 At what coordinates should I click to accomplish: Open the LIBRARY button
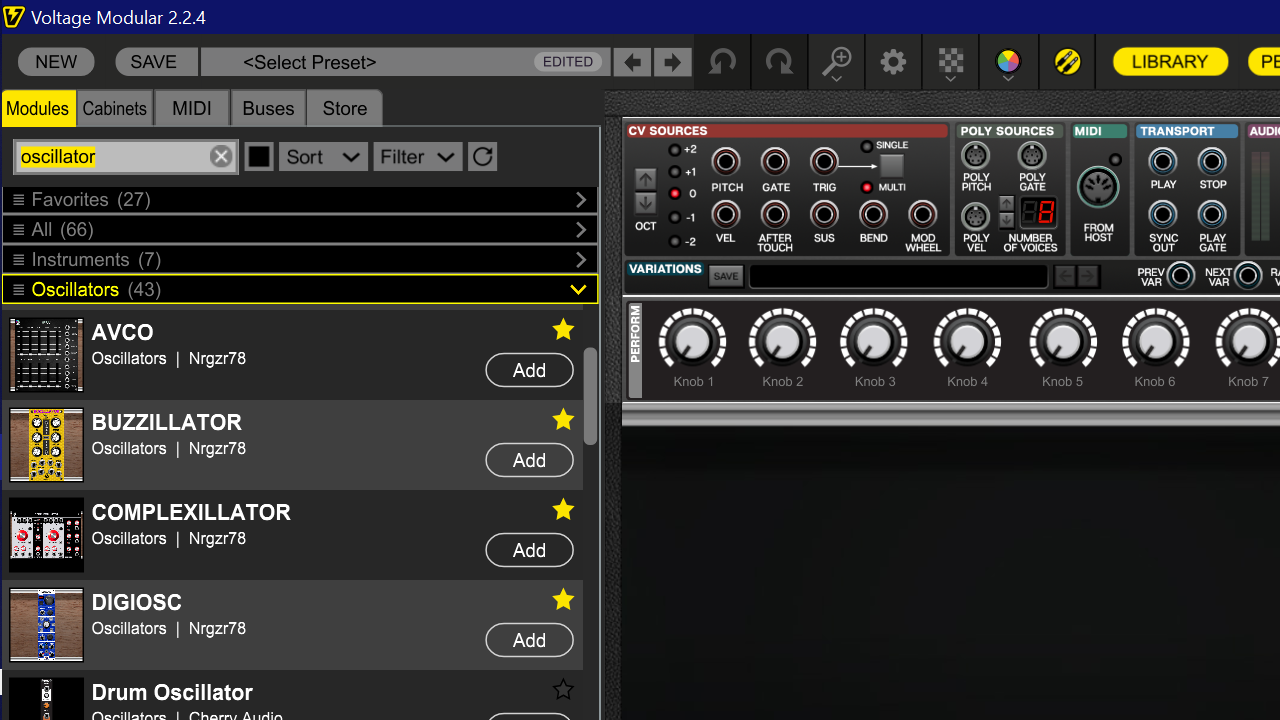pyautogui.click(x=1170, y=62)
